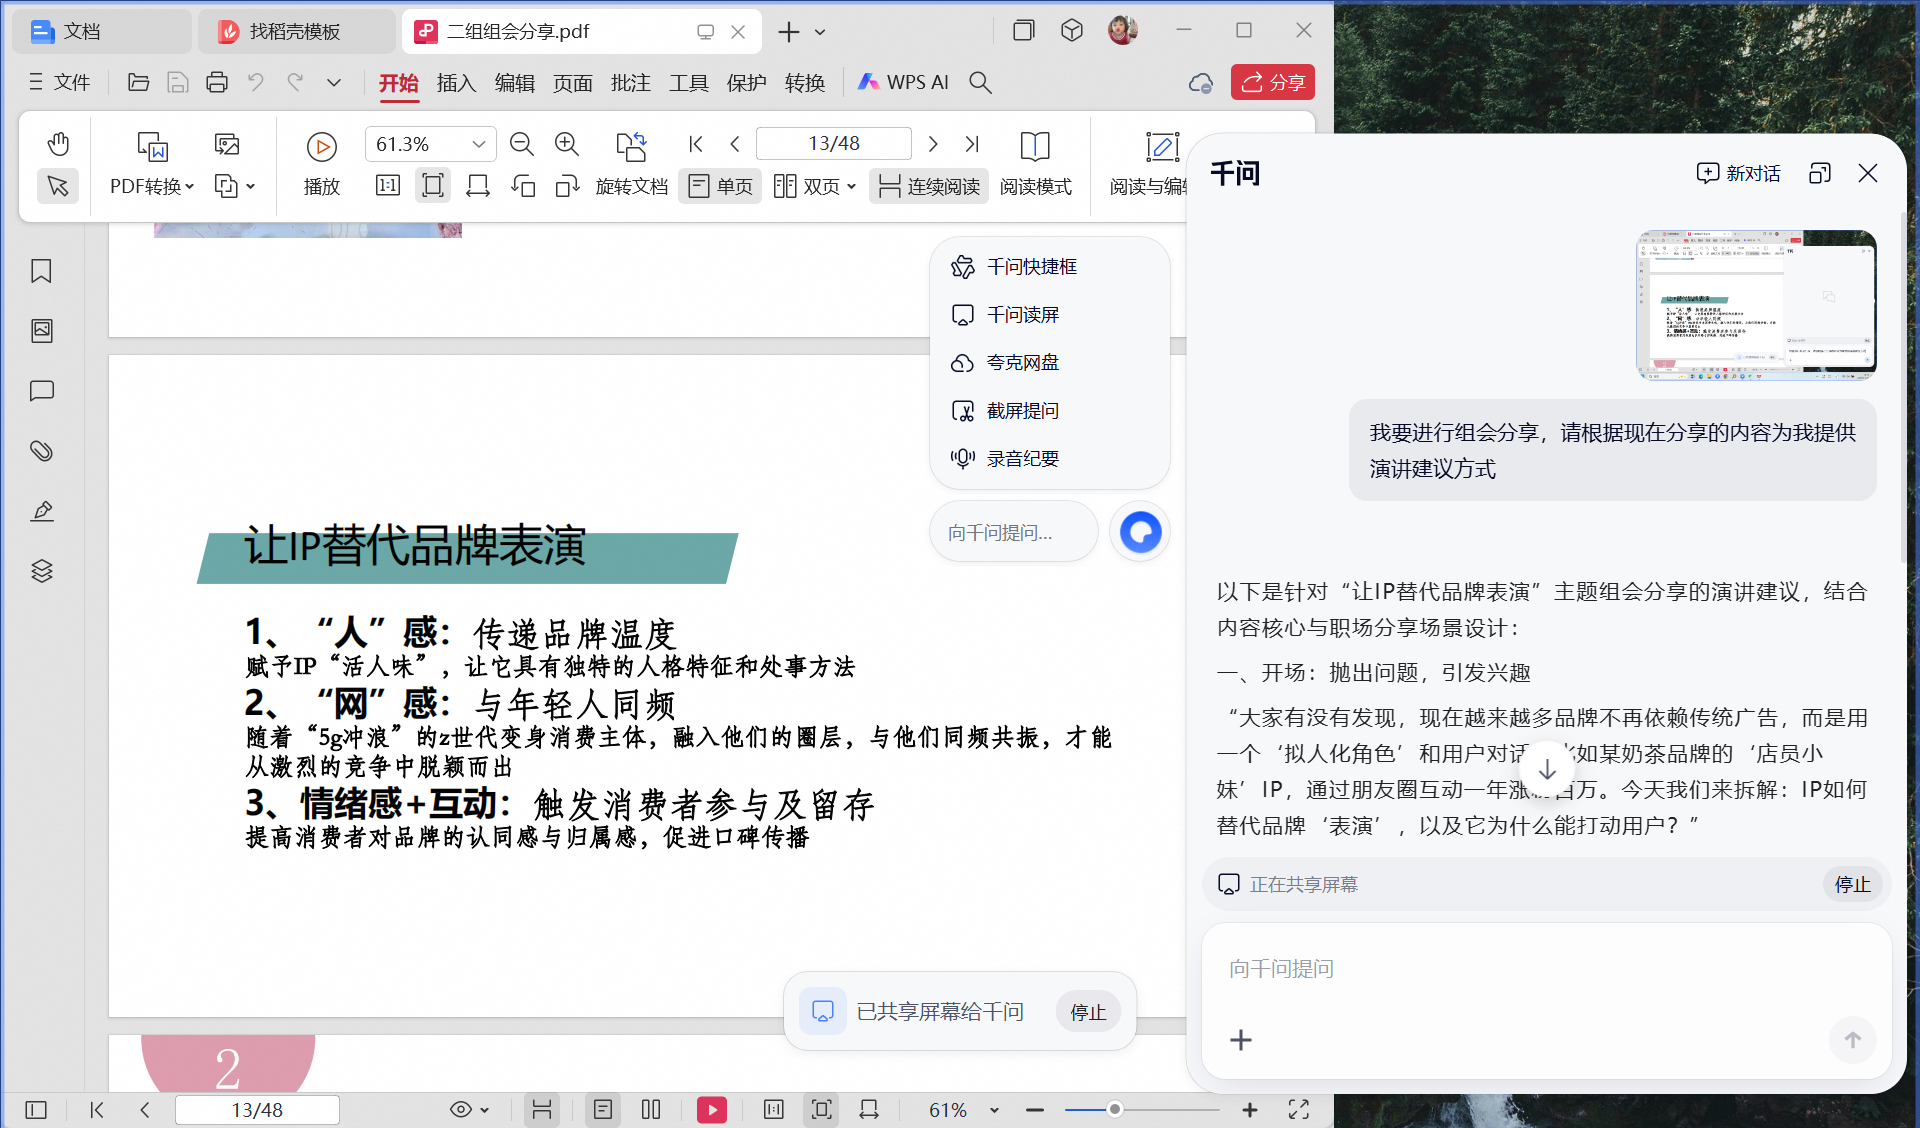Screen dimensions: 1920x1128
Task: Open the attachments paperclip panel
Action: coord(41,451)
